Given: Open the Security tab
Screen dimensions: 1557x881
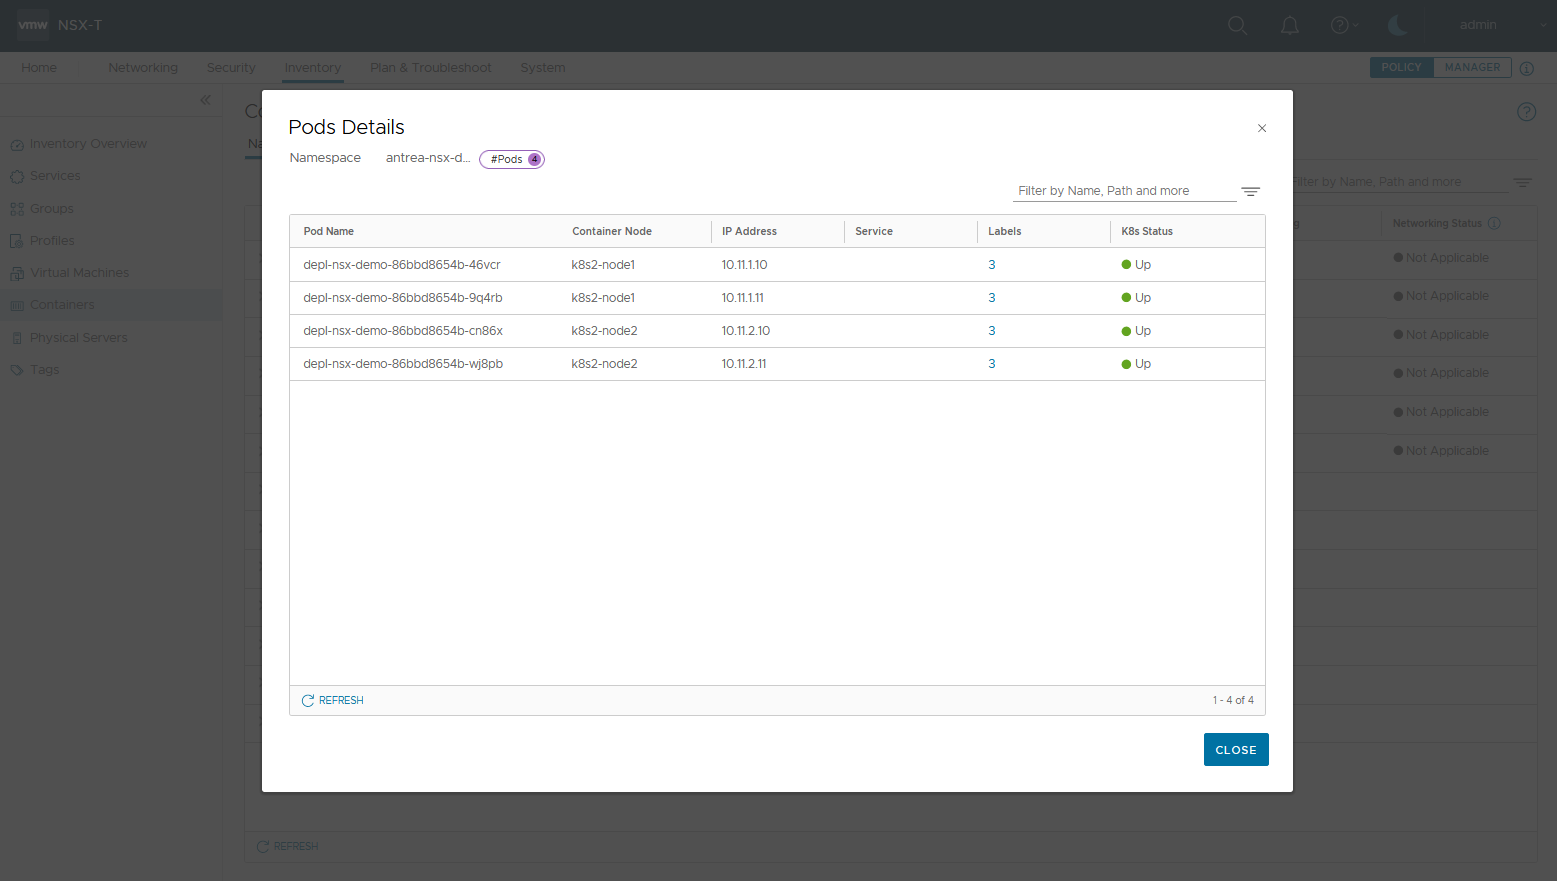Looking at the screenshot, I should click(231, 68).
